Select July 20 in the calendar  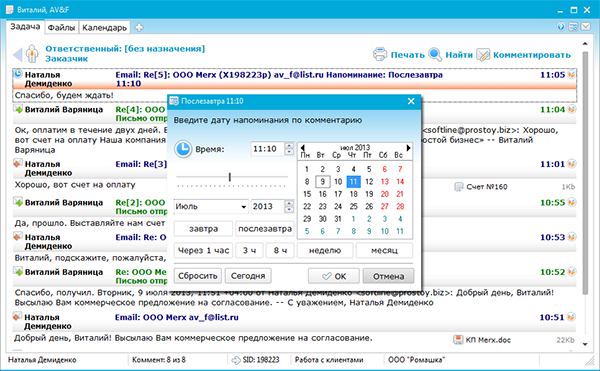(384, 194)
